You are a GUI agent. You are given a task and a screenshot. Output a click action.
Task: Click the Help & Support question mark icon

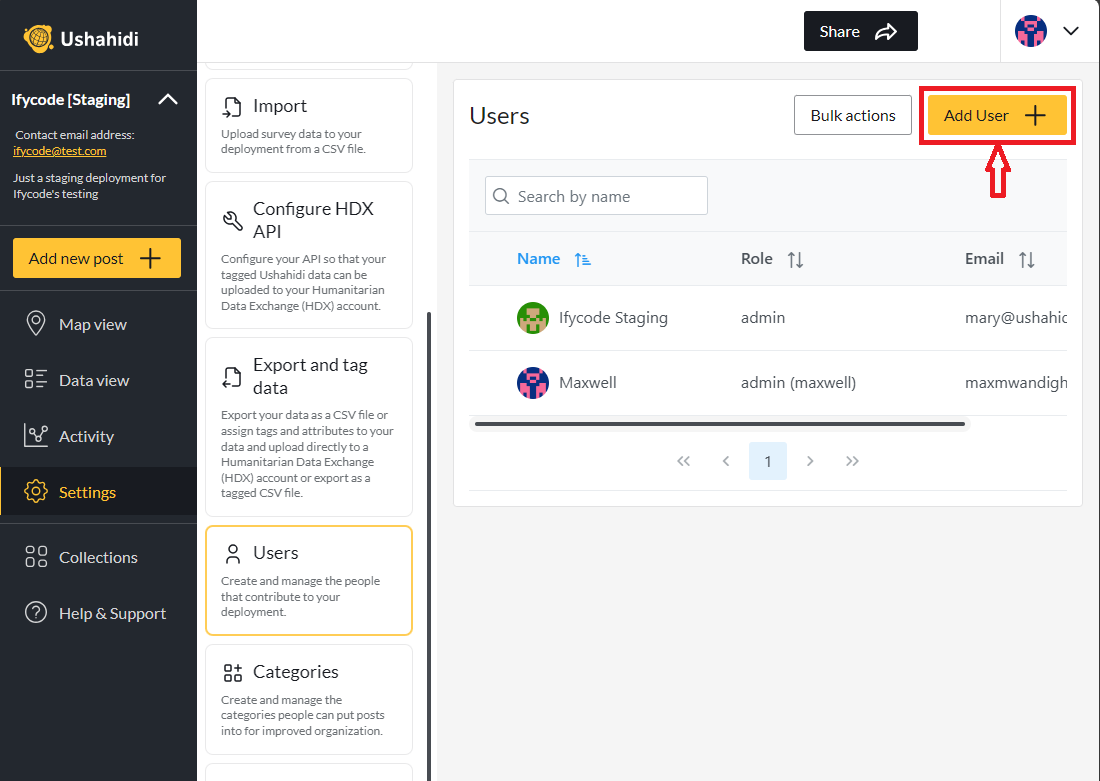point(33,613)
